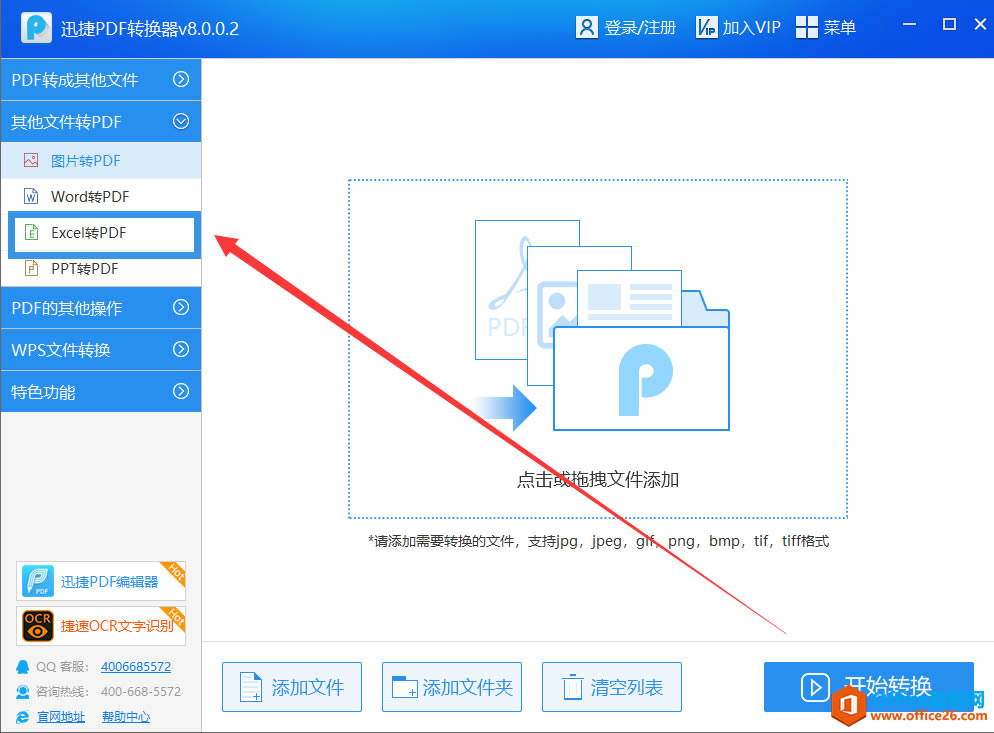994x733 pixels.
Task: Open 捷速OCR文字识别 promotion banner
Action: tap(101, 626)
